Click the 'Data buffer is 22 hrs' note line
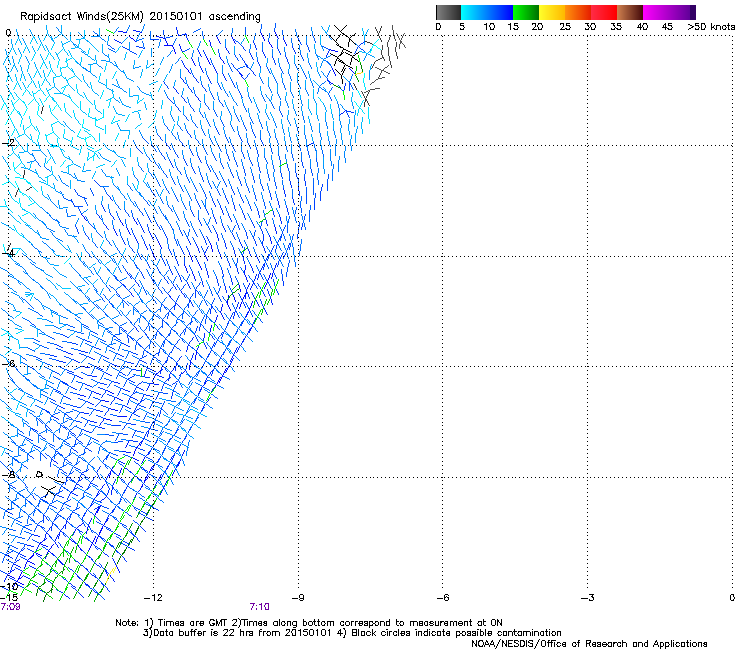Viewport: 740px width, 650px height. pyautogui.click(x=352, y=633)
